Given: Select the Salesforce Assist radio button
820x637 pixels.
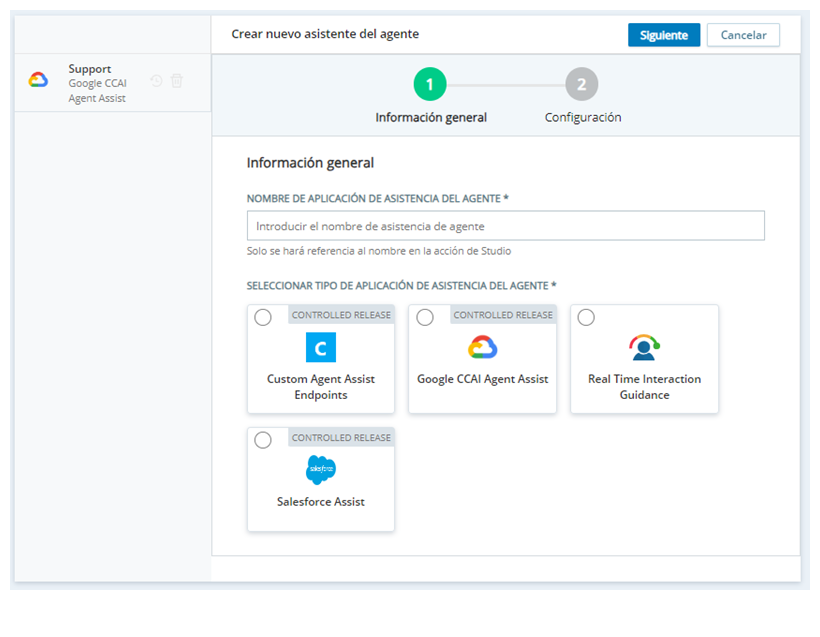Looking at the screenshot, I should (263, 440).
